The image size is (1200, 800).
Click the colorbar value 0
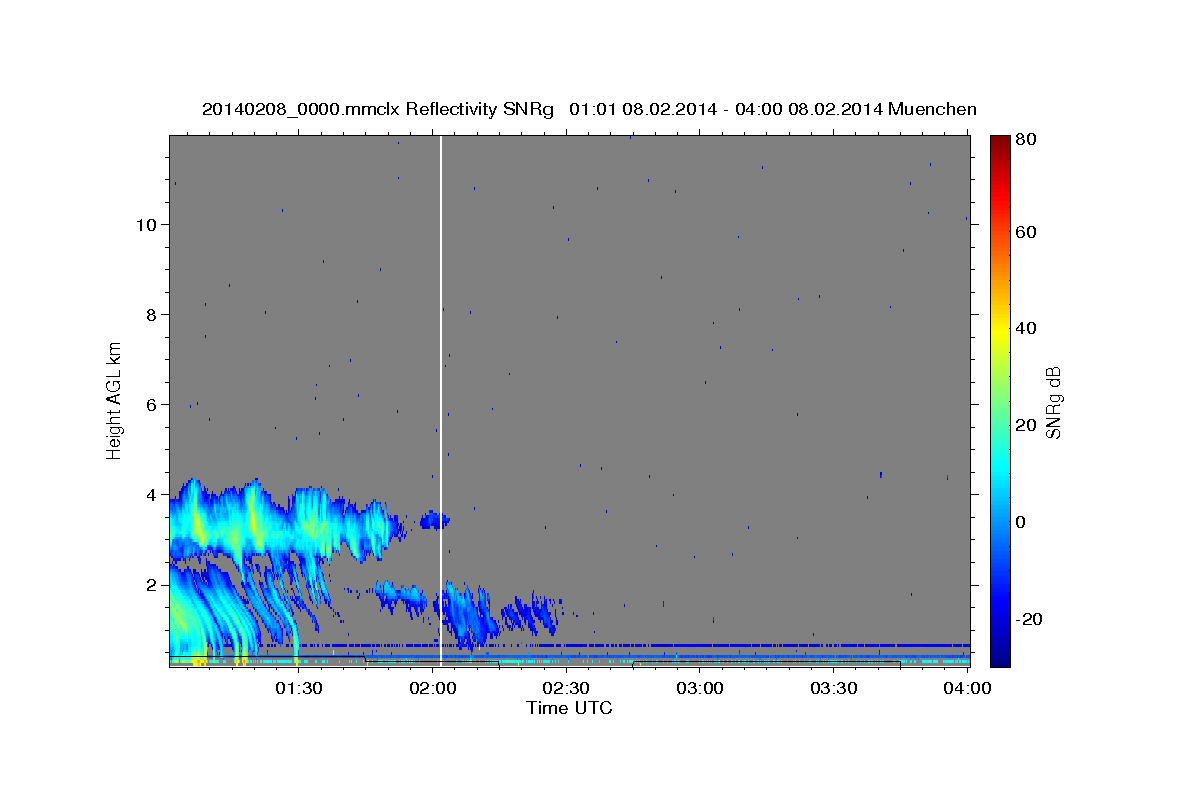tap(1022, 522)
